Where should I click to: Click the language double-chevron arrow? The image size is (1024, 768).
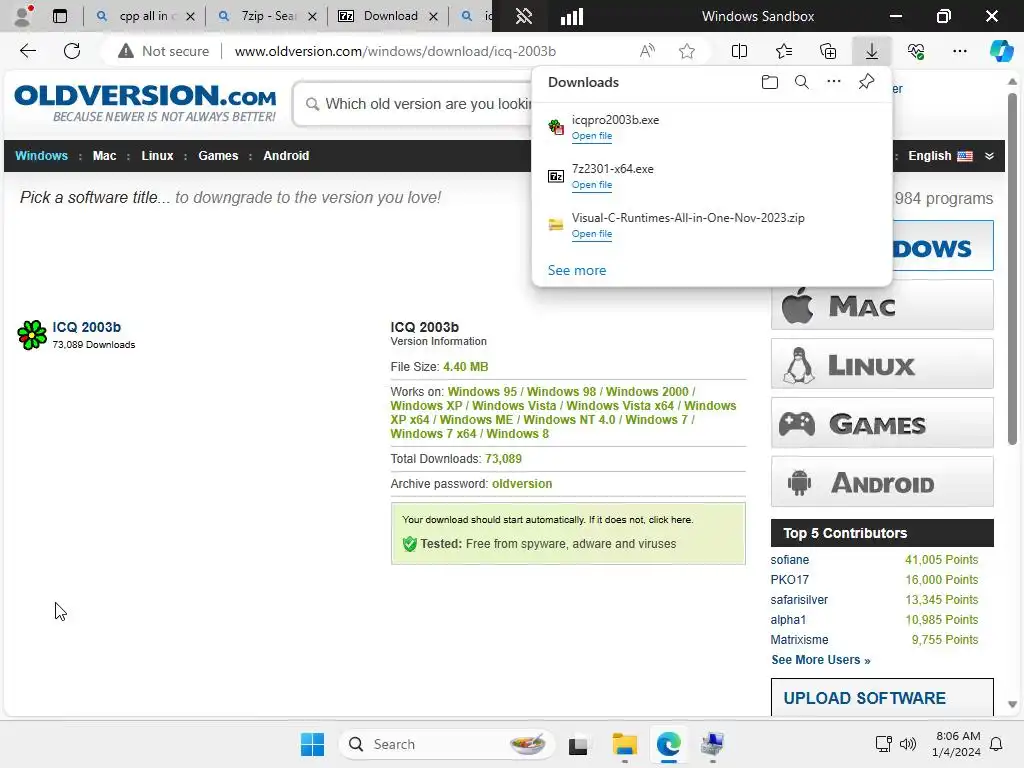(x=989, y=155)
